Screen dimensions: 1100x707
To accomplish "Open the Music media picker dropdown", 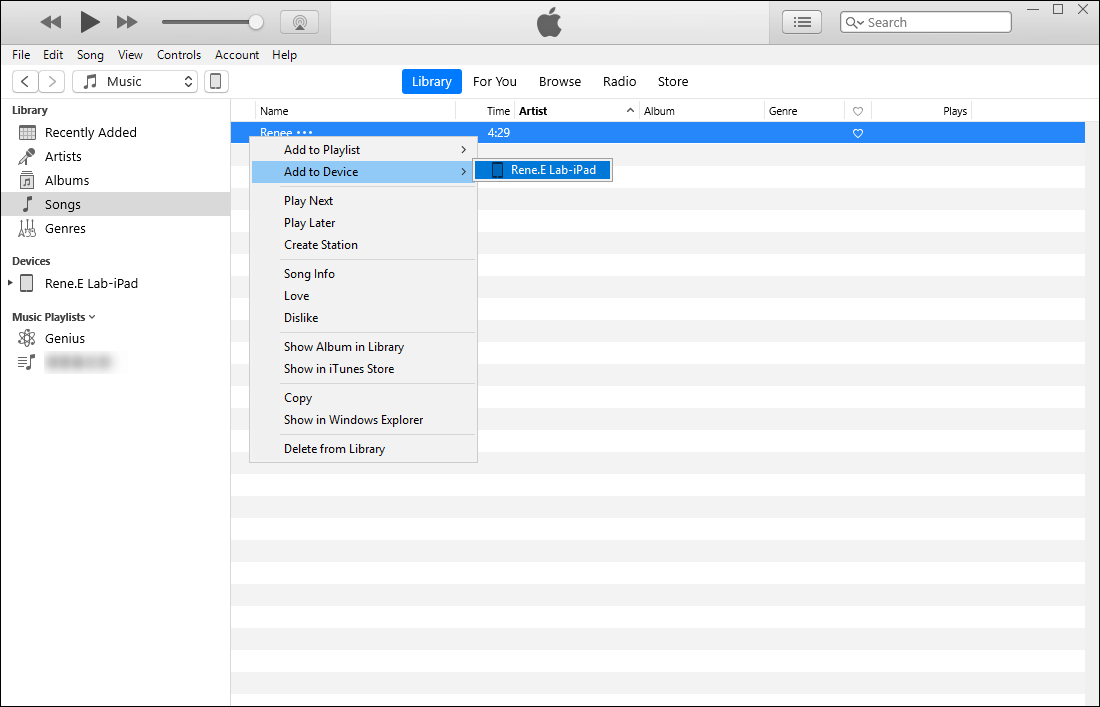I will click(135, 81).
